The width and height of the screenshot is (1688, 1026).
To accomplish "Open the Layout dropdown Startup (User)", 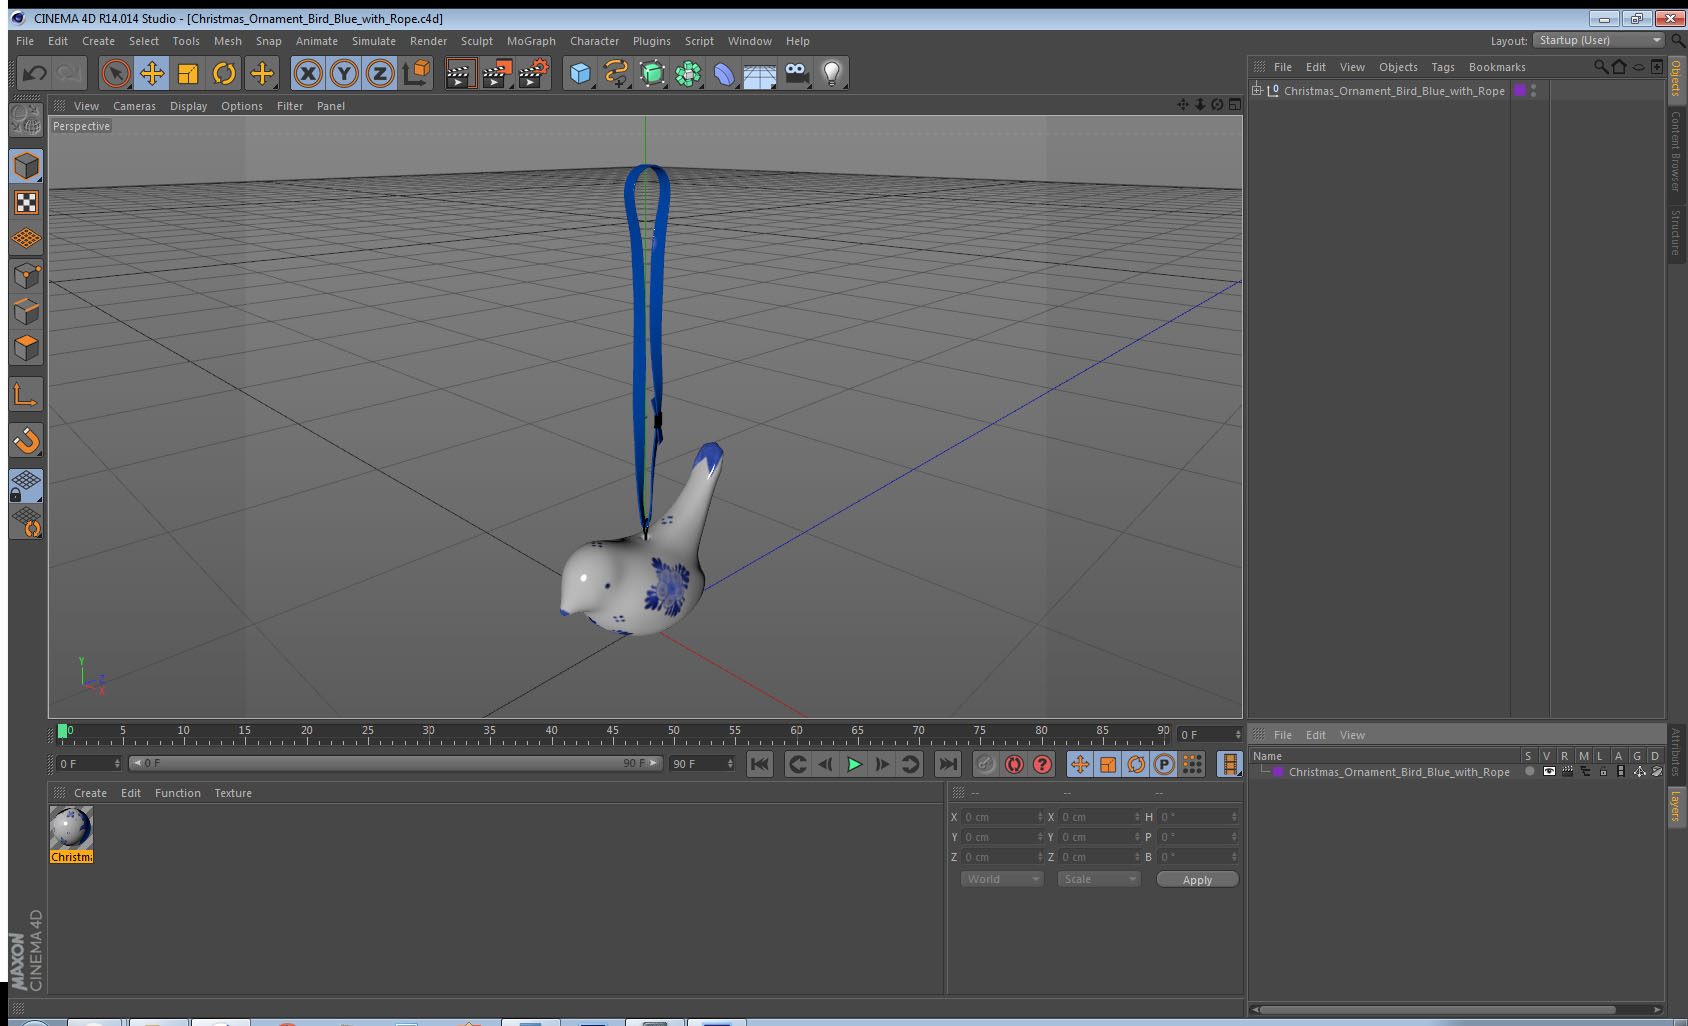I will coord(1599,41).
